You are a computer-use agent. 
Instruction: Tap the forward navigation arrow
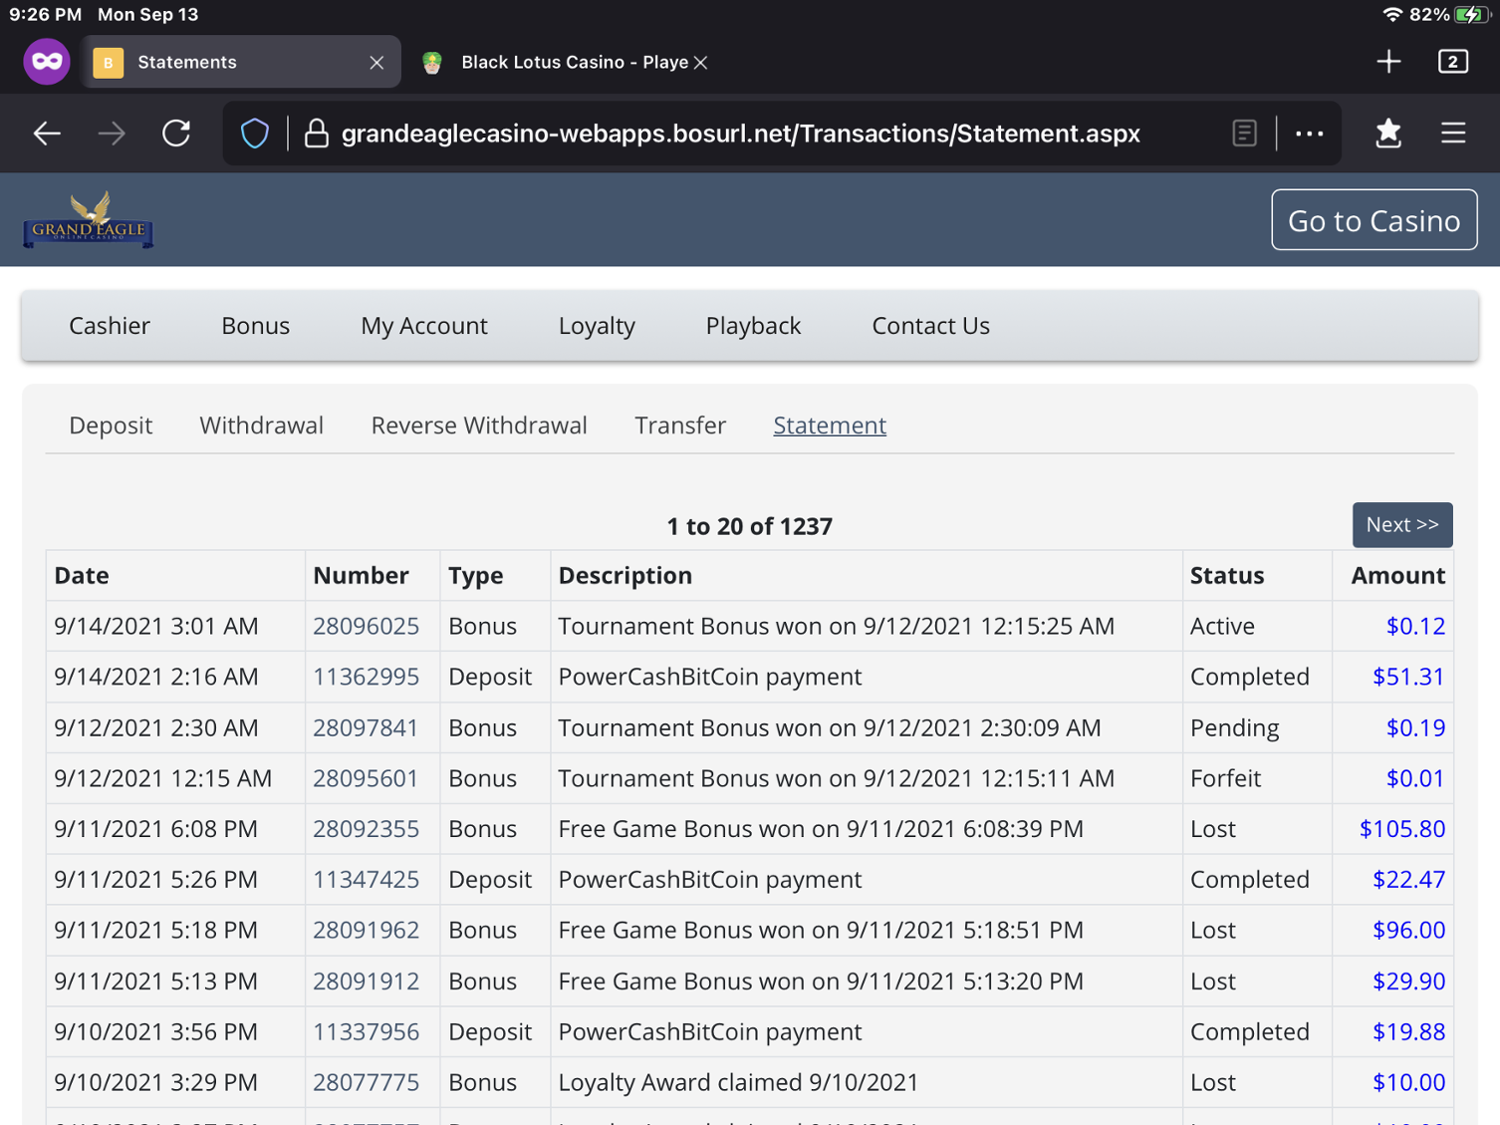(x=111, y=133)
